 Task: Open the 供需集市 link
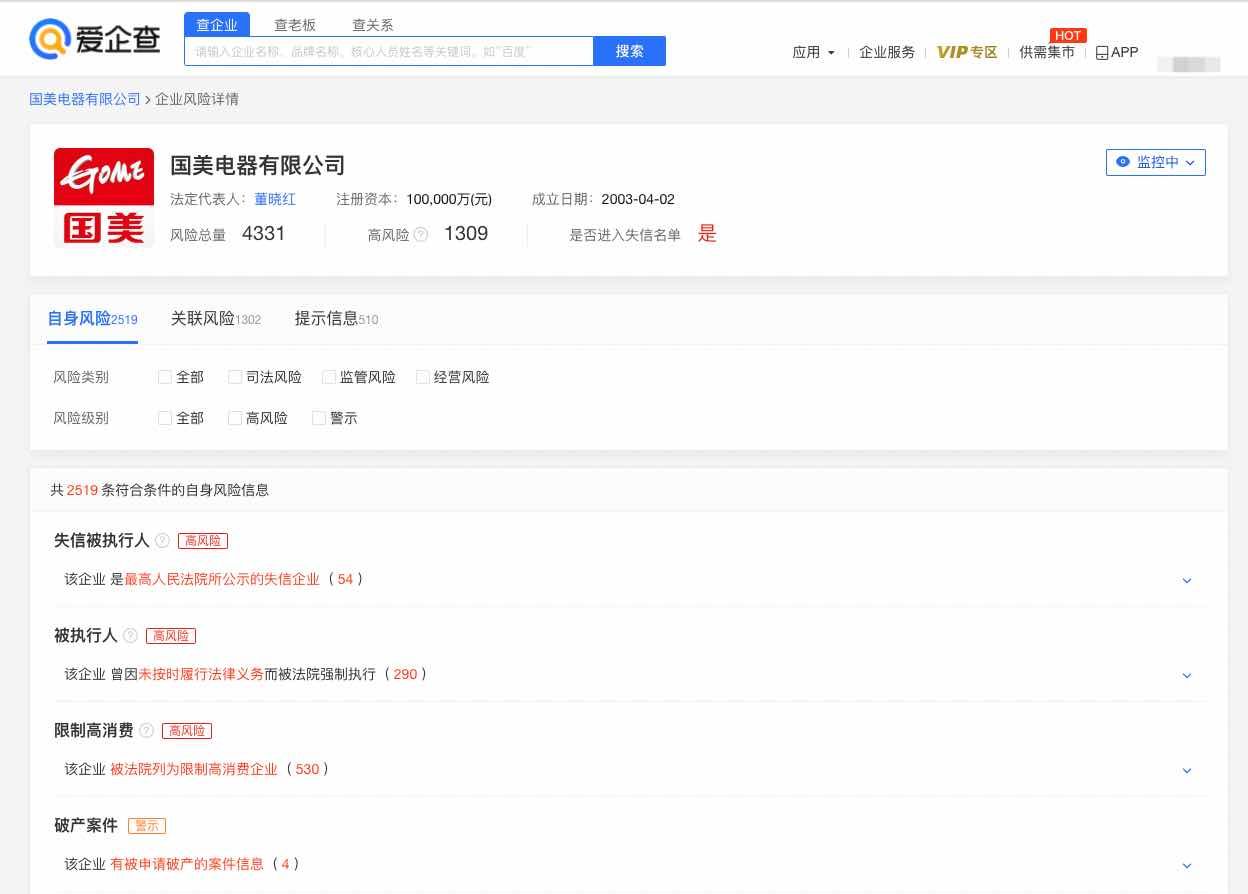[1047, 53]
